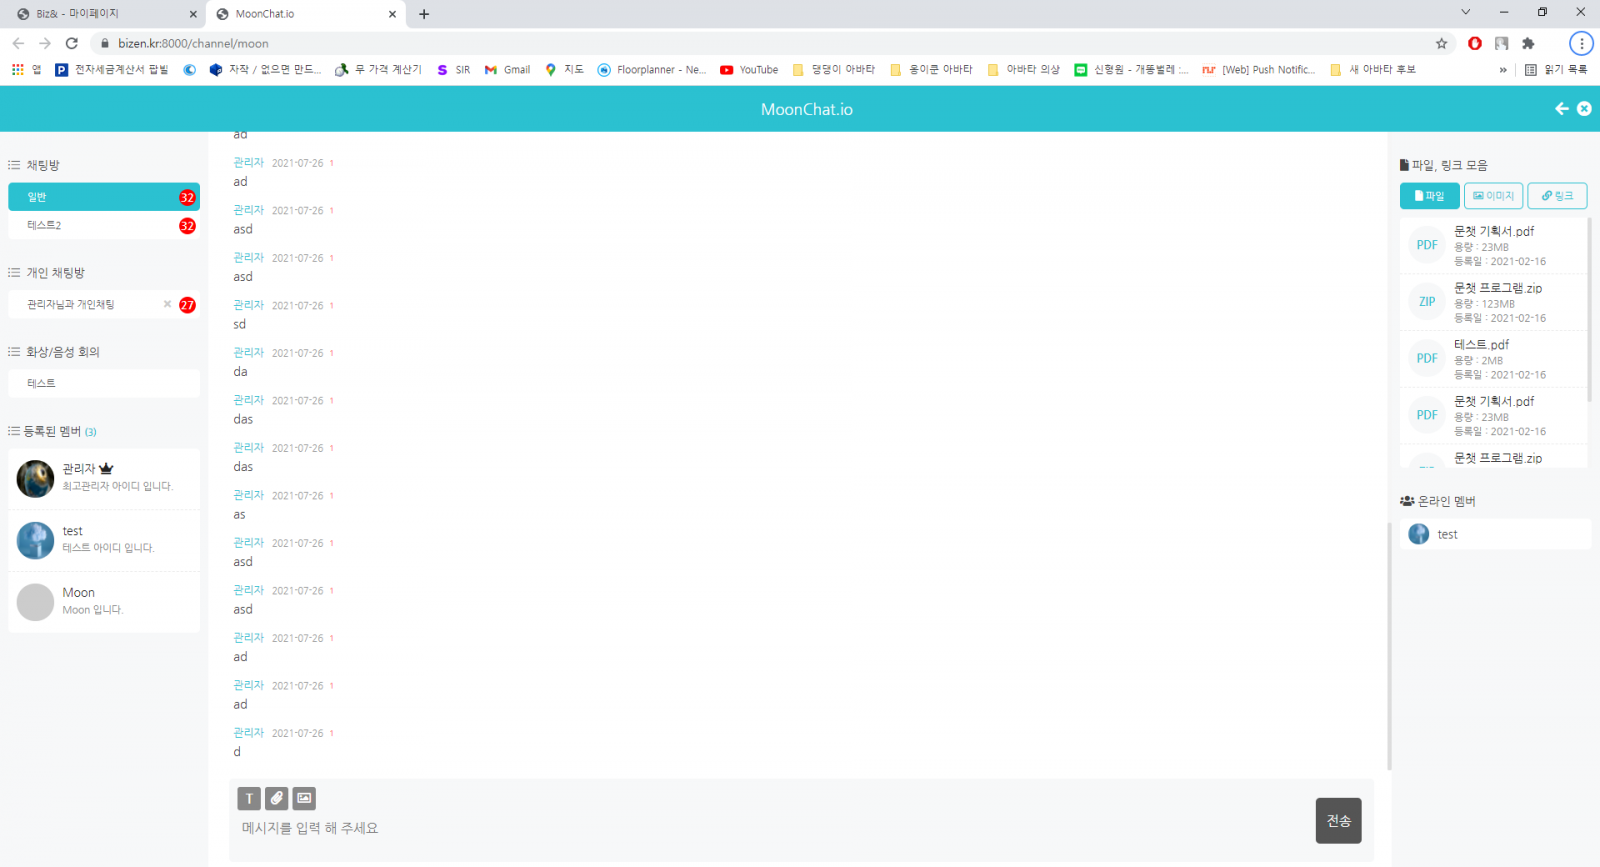Screen dimensions: 1600x867
Task: Open the 옹이쿤 아바타 bookmark folder
Action: [x=931, y=70]
